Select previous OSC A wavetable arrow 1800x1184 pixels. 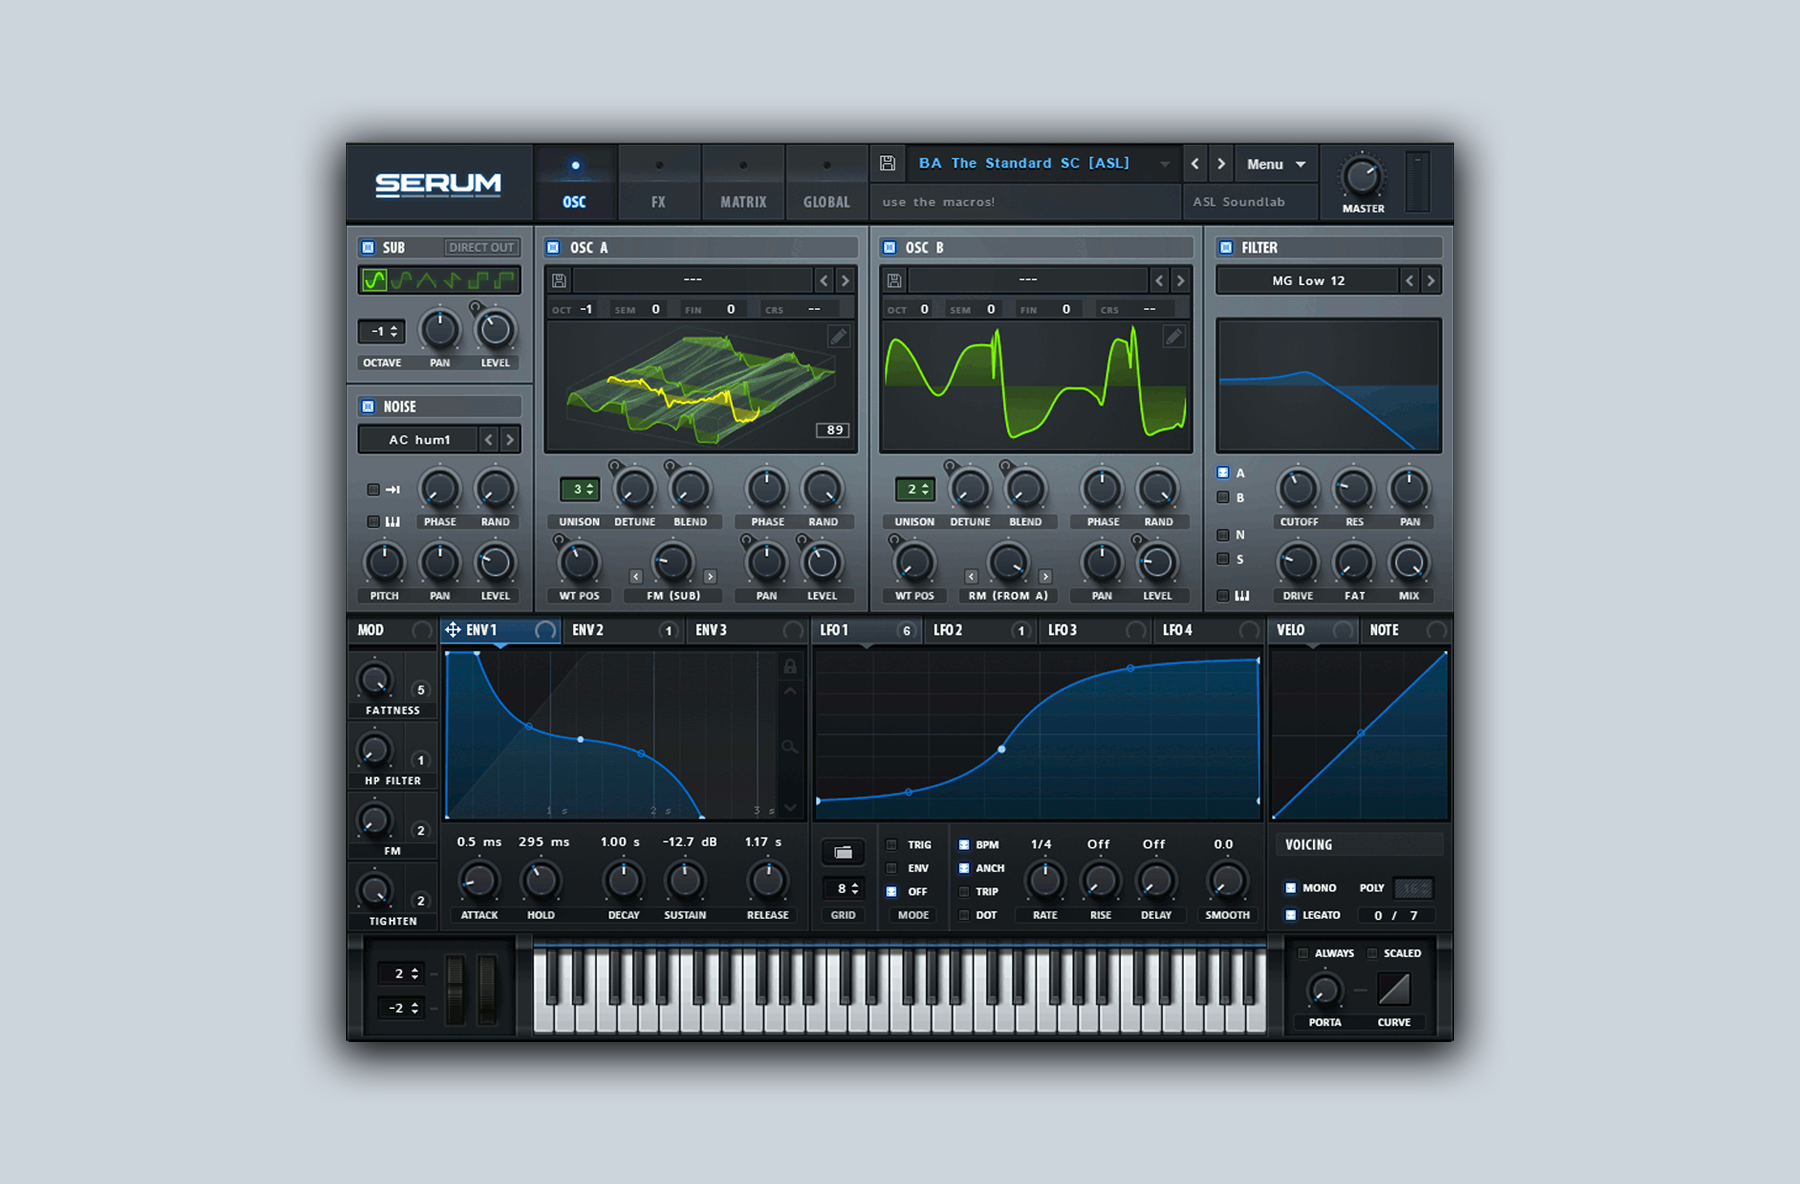click(824, 281)
